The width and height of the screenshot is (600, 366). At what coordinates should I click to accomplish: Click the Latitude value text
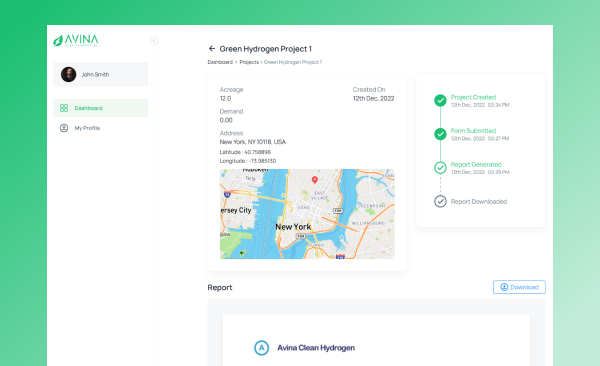tap(258, 152)
